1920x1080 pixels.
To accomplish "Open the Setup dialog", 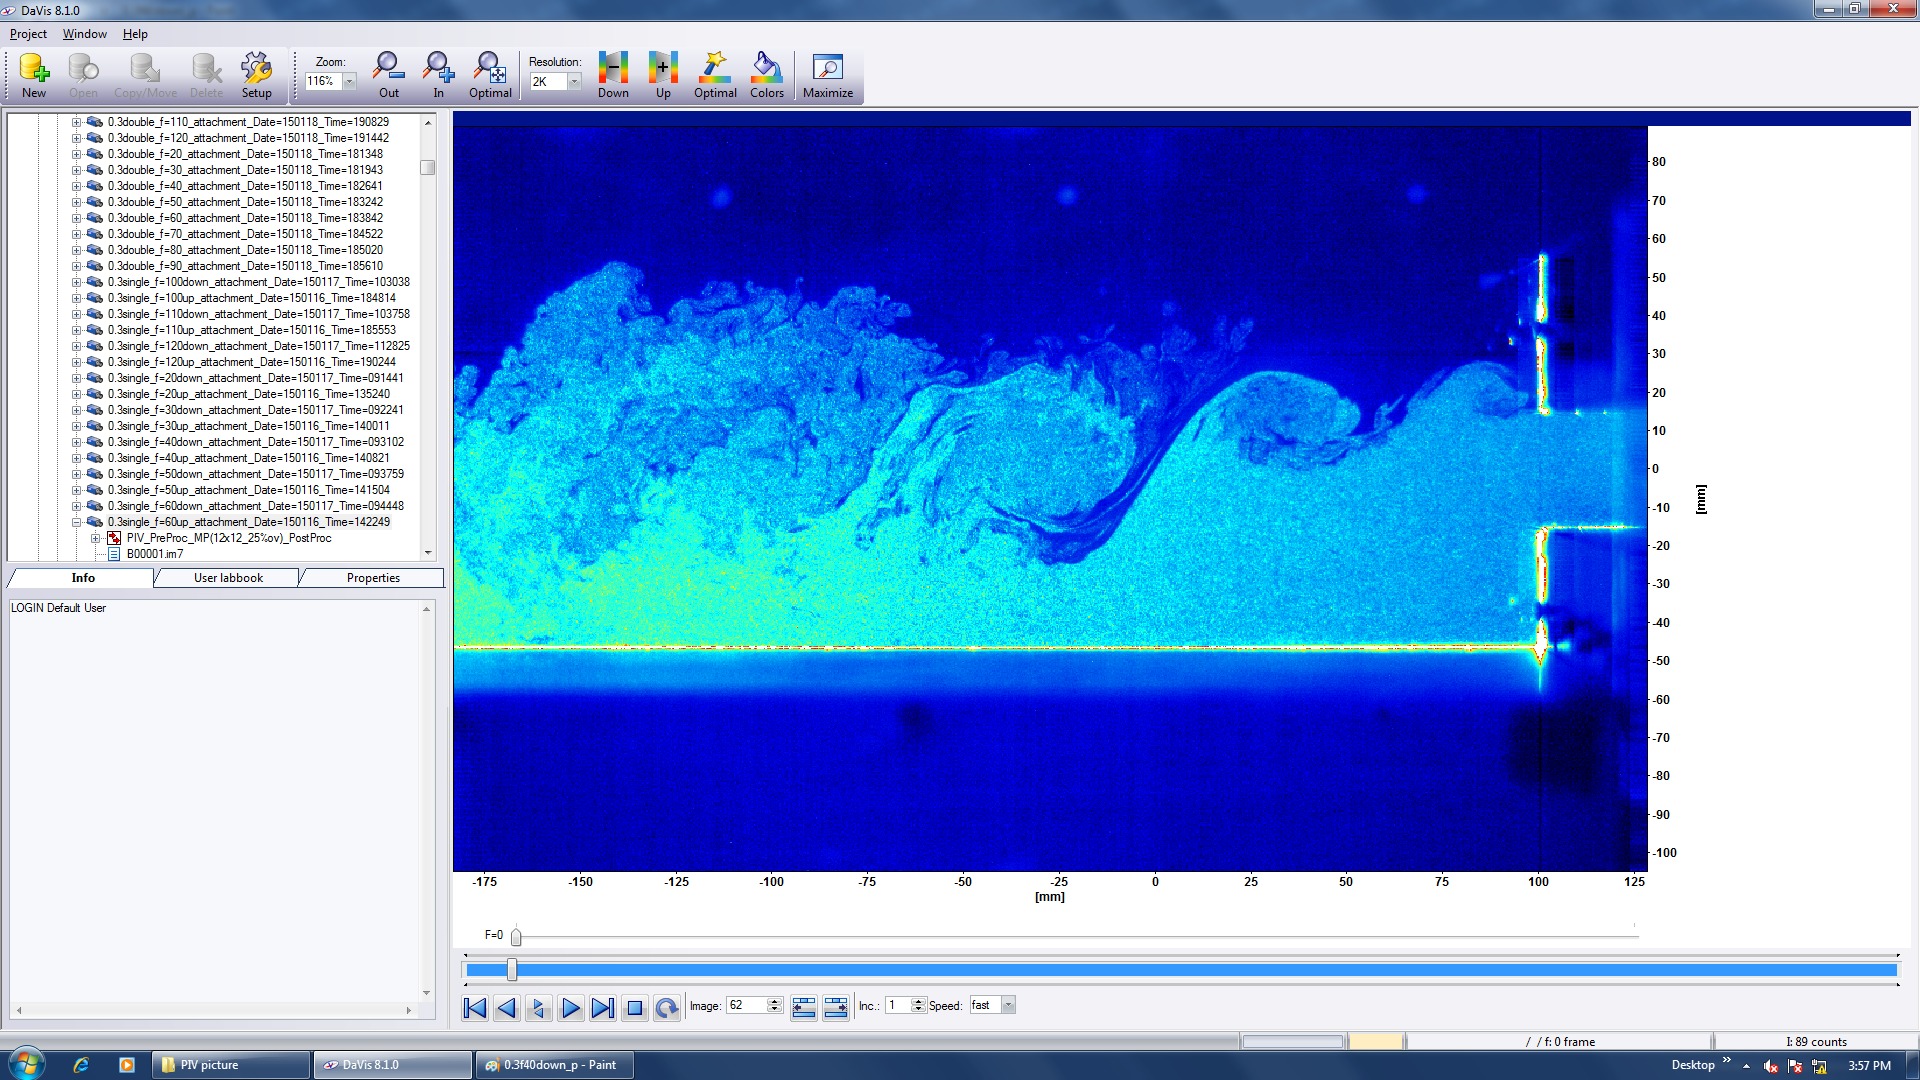I will [257, 72].
